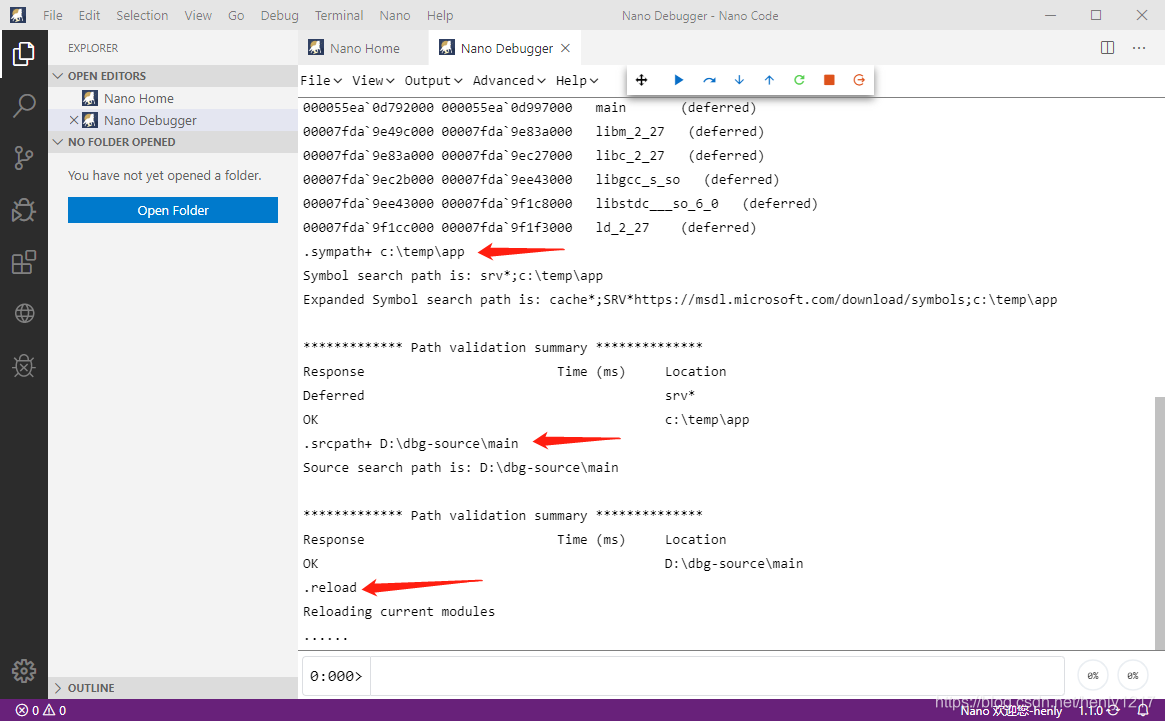The image size is (1165, 721).
Task: Open the debugger View dropdown
Action: 373,80
